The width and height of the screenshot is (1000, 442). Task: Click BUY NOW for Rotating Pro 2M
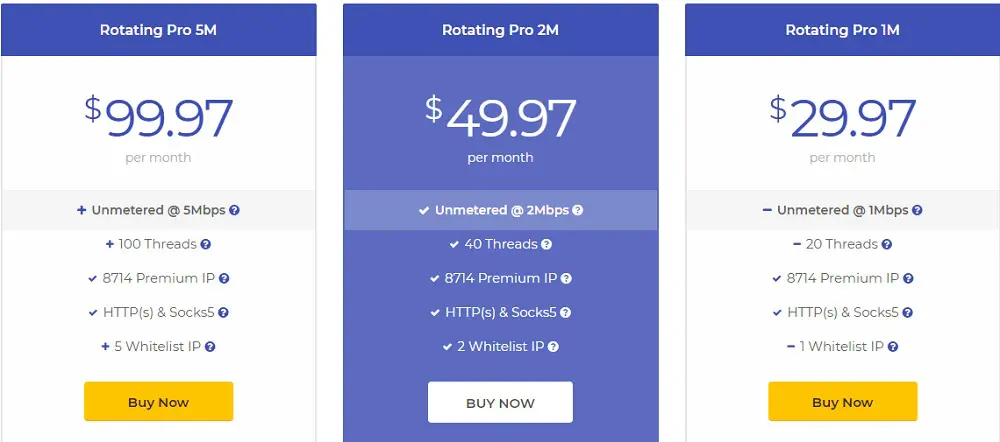click(x=501, y=402)
